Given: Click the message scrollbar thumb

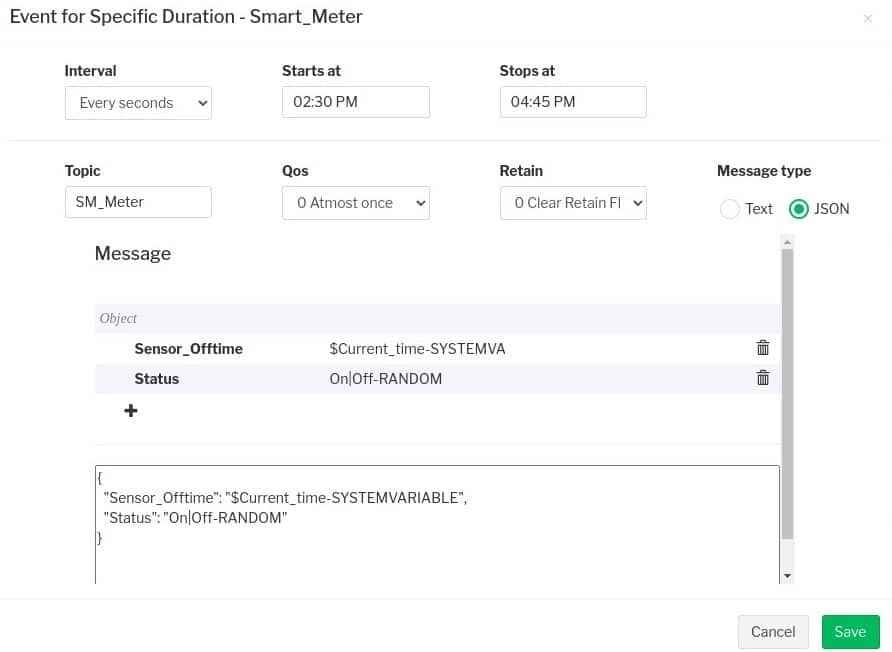Looking at the screenshot, I should click(787, 394).
